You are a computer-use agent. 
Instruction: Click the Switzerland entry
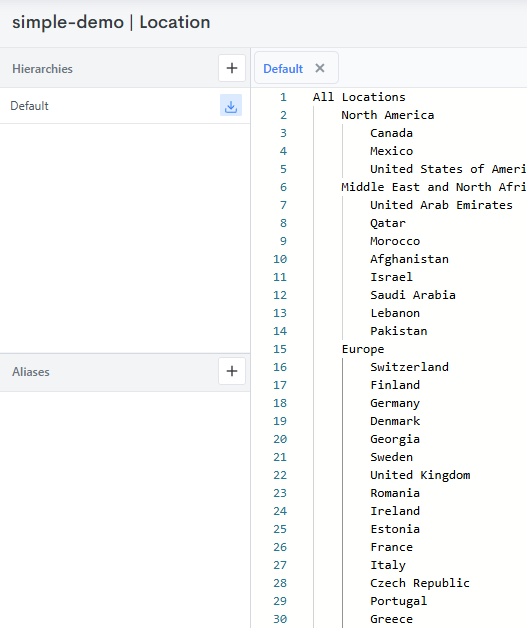409,367
